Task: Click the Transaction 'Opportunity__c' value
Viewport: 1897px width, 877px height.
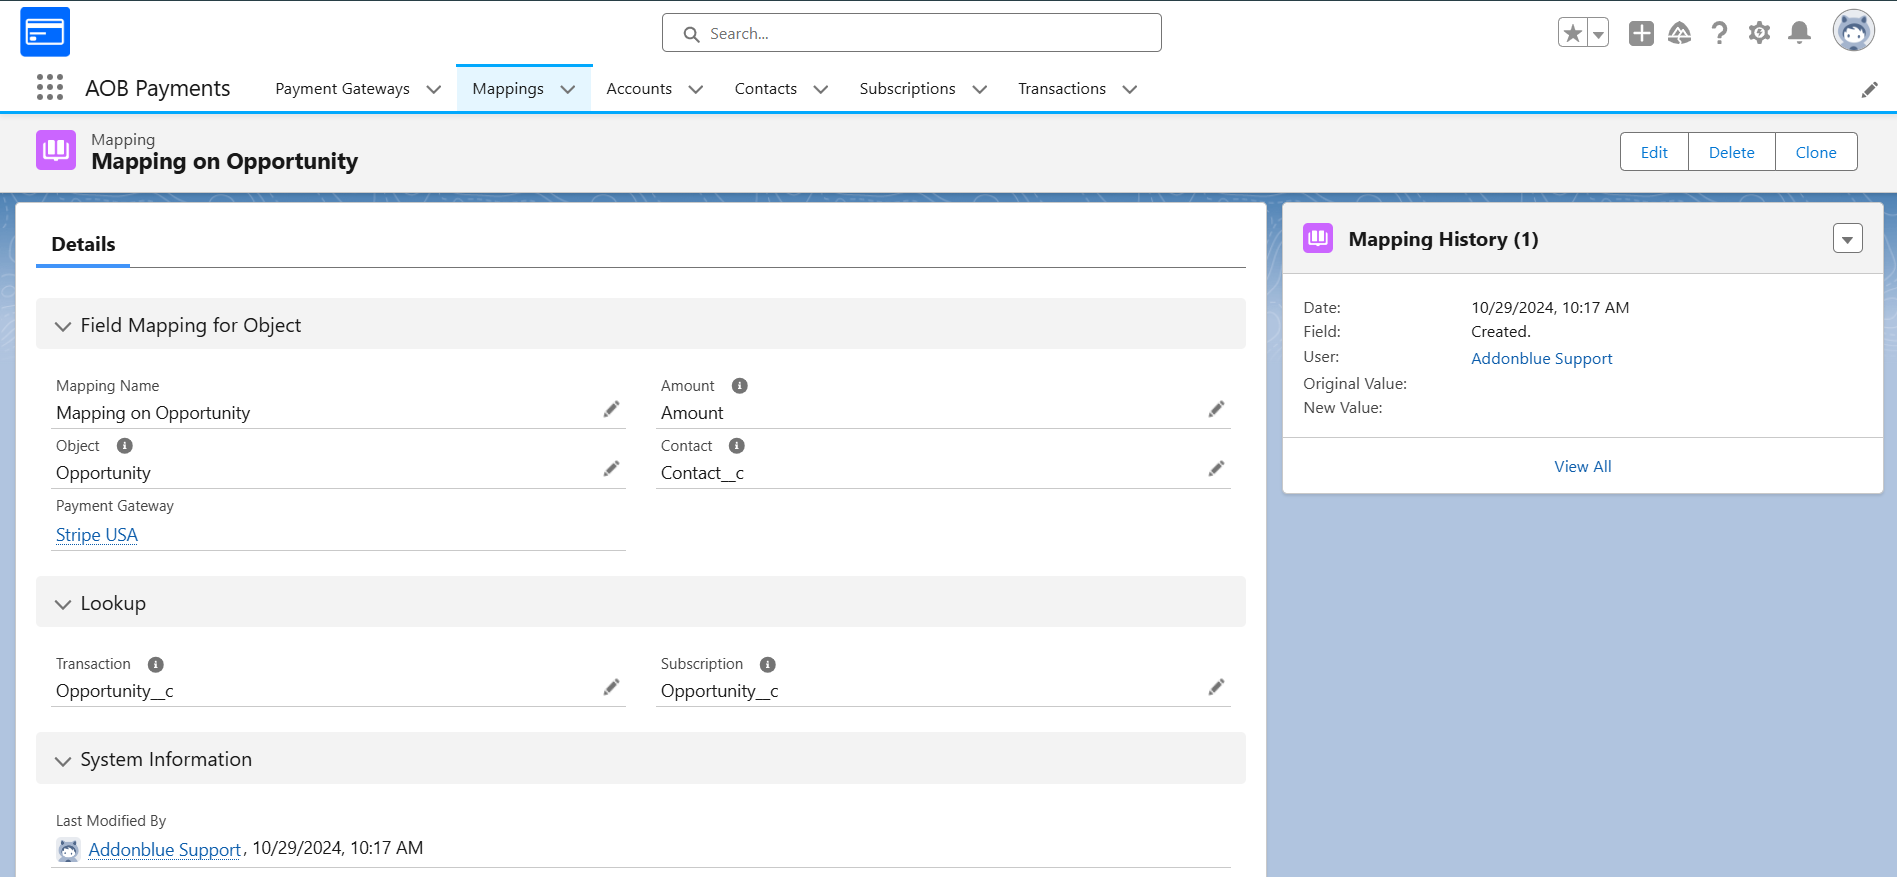Action: 115,691
